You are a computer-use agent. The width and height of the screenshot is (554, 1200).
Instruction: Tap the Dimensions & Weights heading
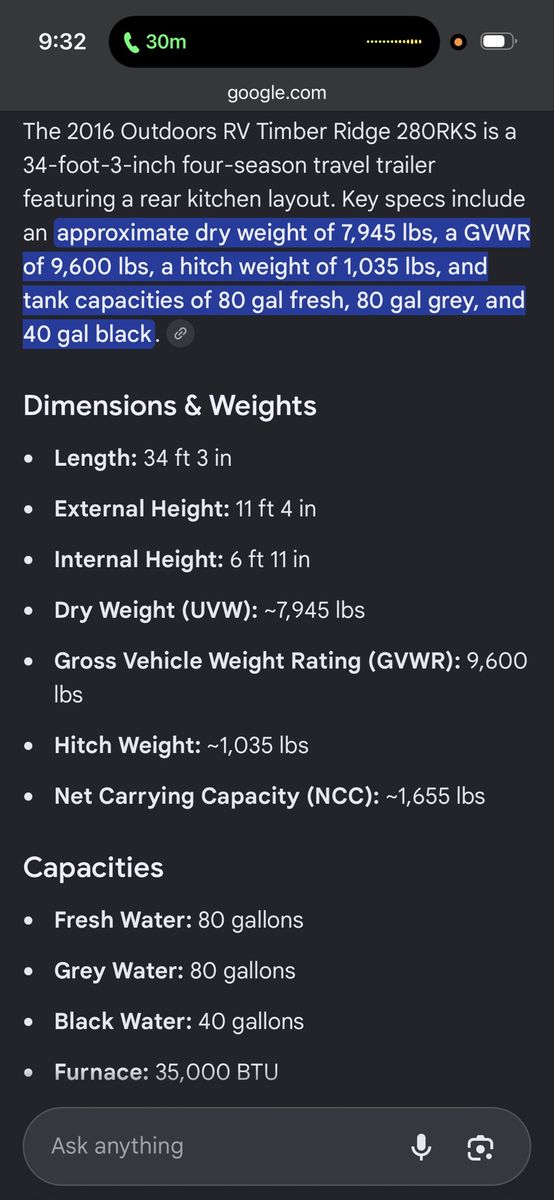(x=170, y=405)
